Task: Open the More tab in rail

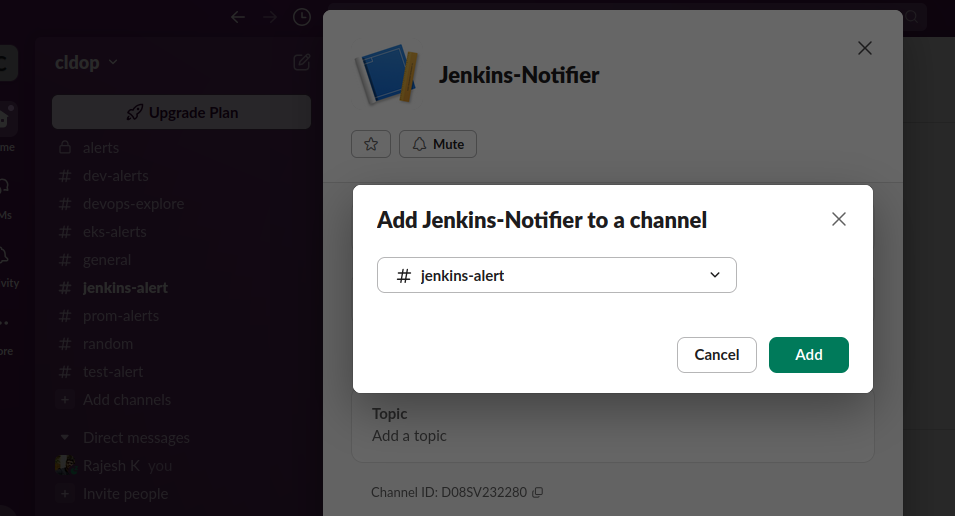Action: coord(6,334)
